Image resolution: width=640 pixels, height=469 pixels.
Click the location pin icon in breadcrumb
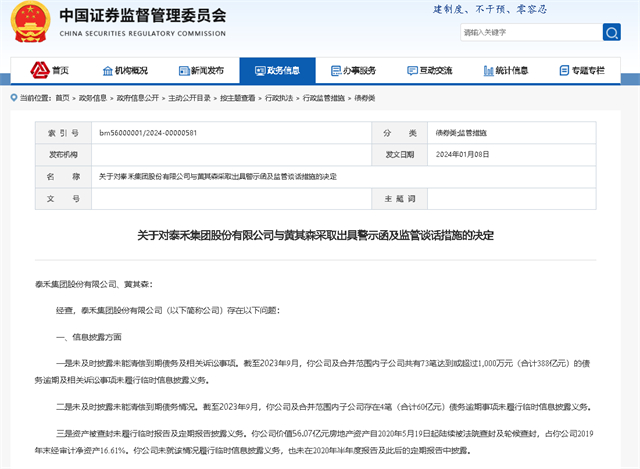coord(14,98)
